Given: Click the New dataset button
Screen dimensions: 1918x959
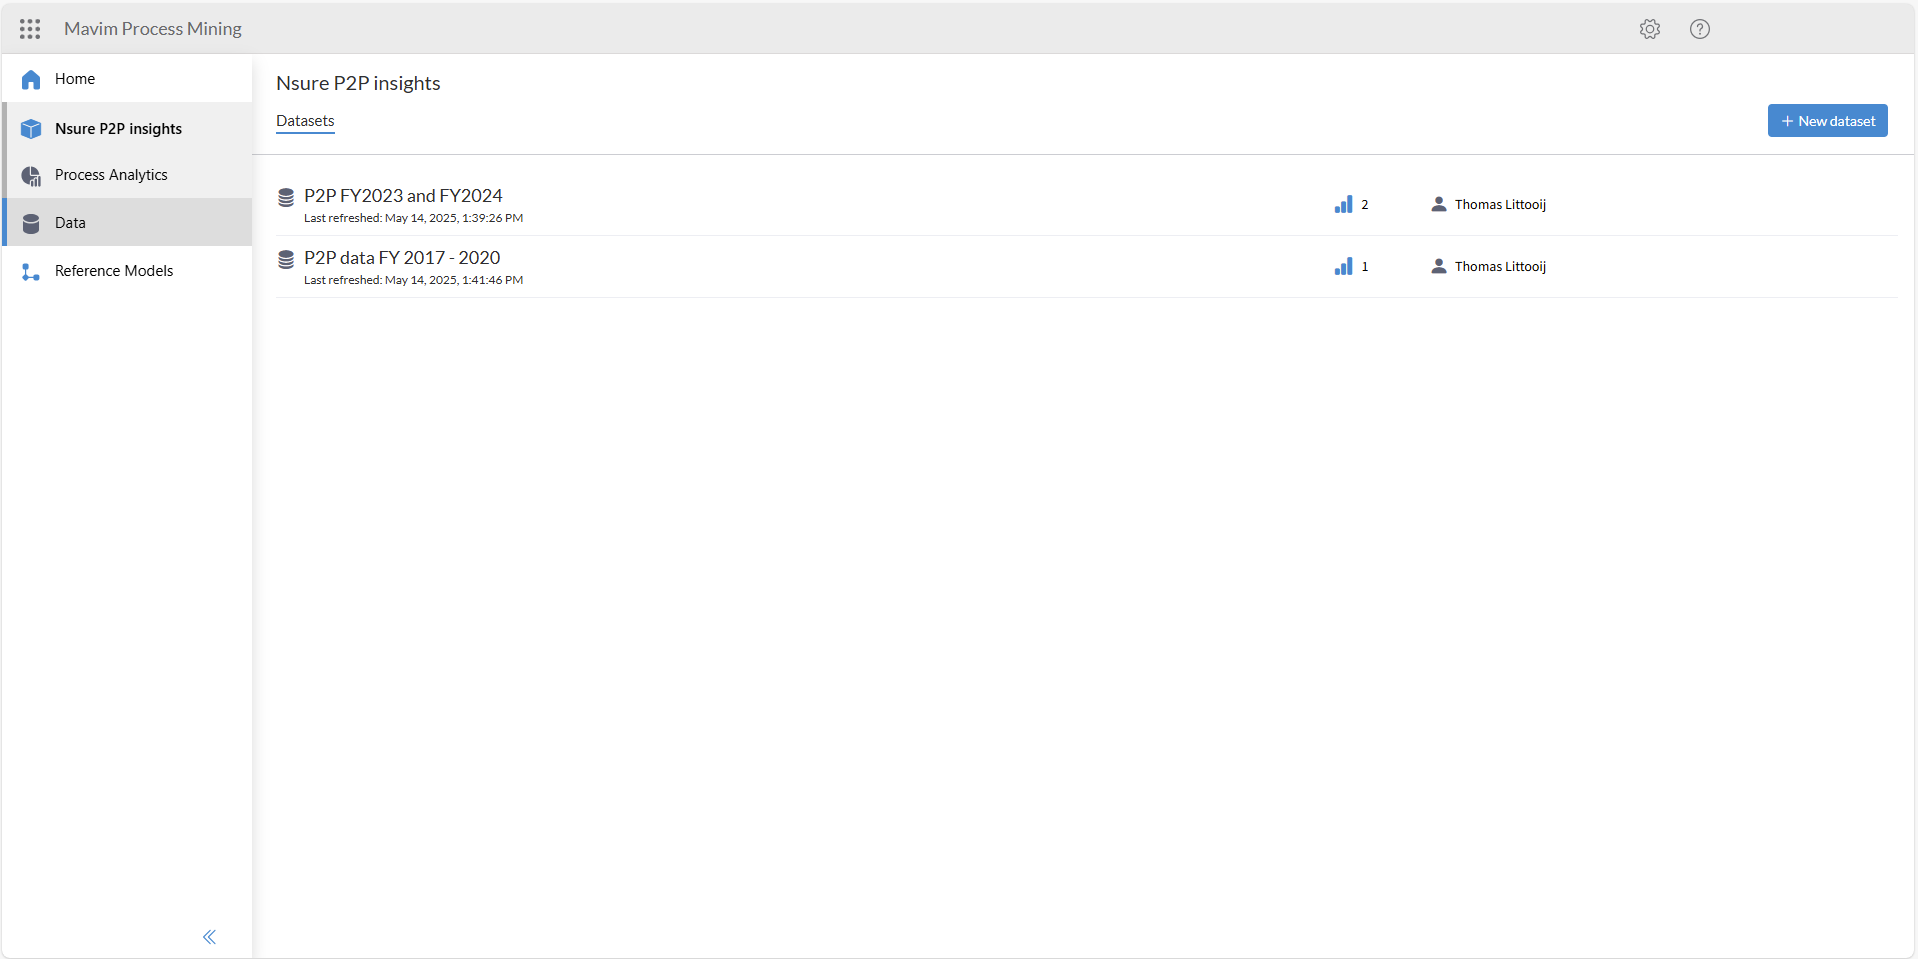Looking at the screenshot, I should [x=1827, y=121].
